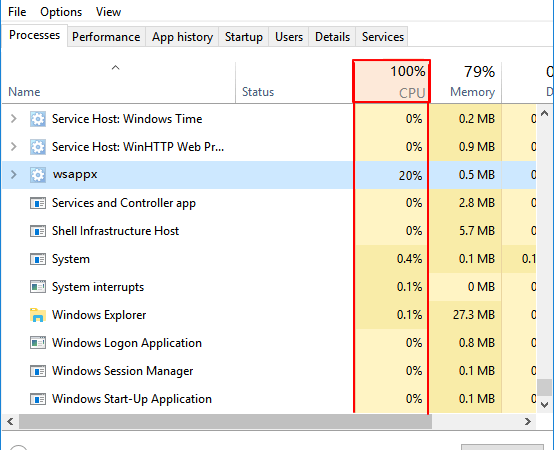The width and height of the screenshot is (554, 450).
Task: Click the Windows Logon Application icon
Action: [x=38, y=343]
